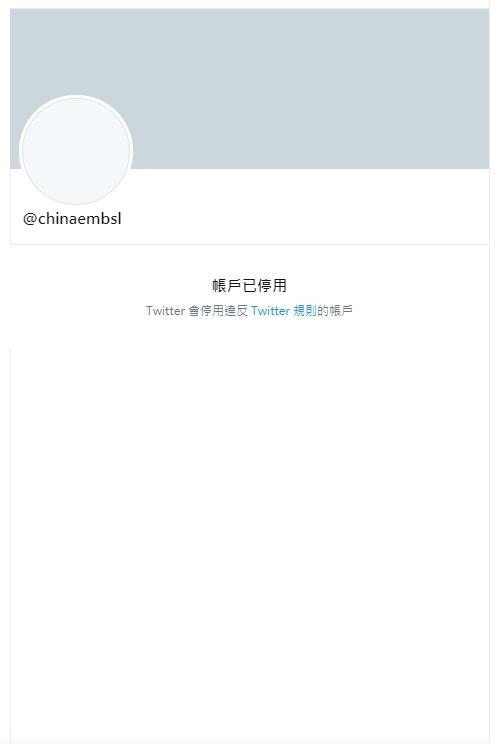The width and height of the screenshot is (498, 744).
Task: Select the @chinaembsl handle text
Action: pyautogui.click(x=72, y=219)
